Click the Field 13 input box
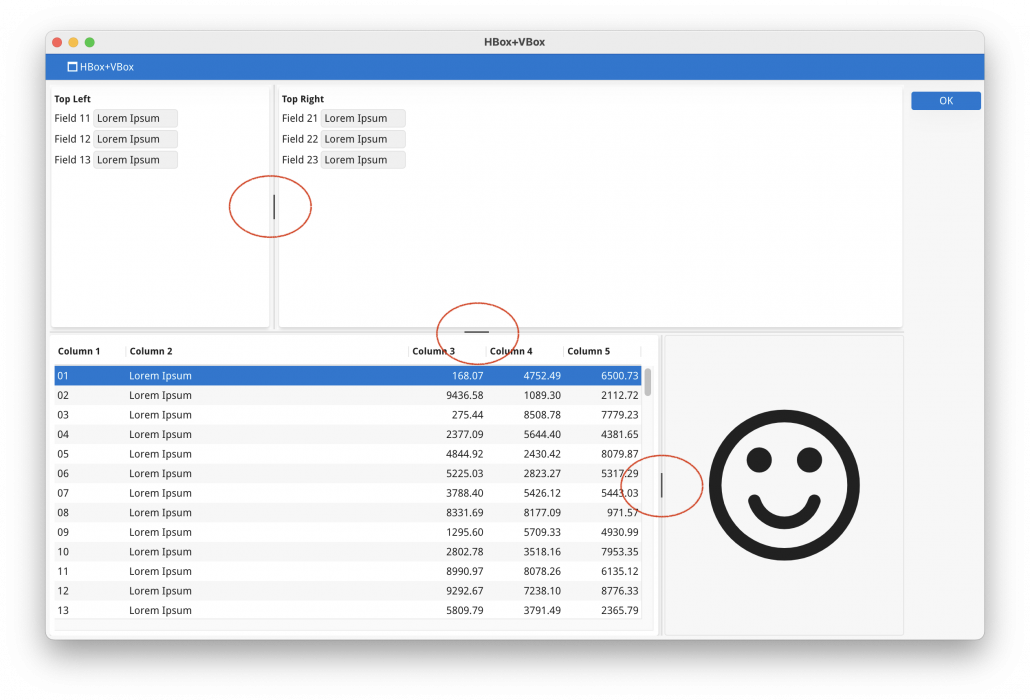Screen dimensions: 1030x700 [x=135, y=160]
